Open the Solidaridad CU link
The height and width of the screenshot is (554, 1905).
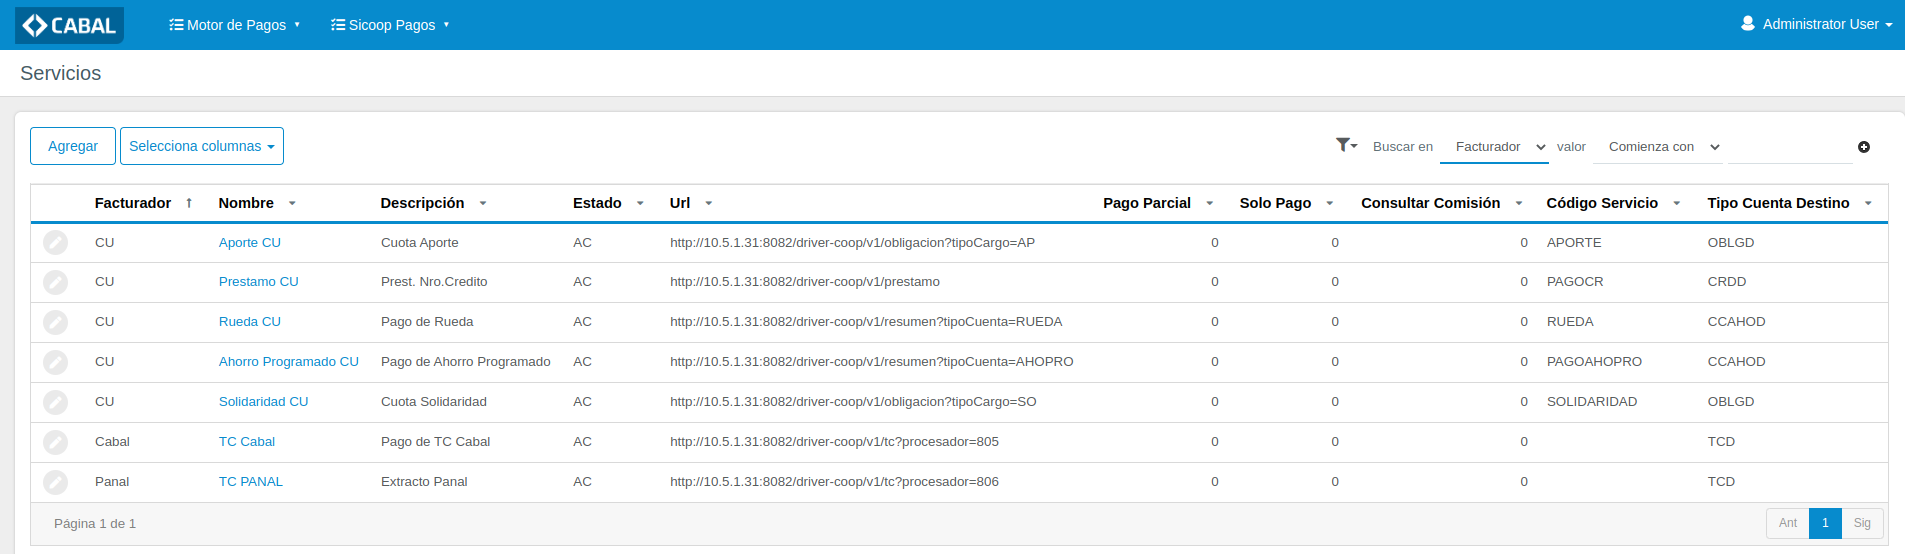263,402
